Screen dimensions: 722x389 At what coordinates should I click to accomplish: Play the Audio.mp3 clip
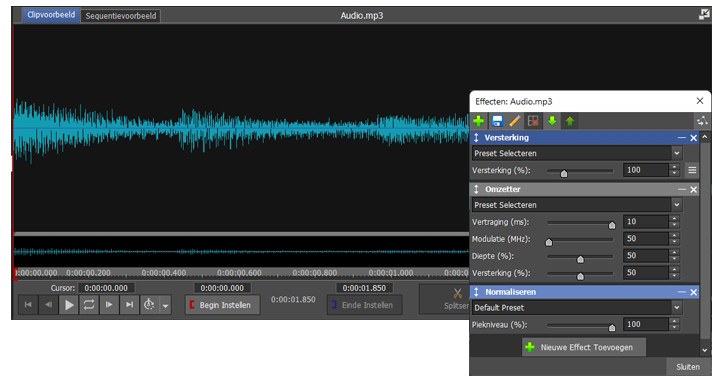[x=69, y=305]
